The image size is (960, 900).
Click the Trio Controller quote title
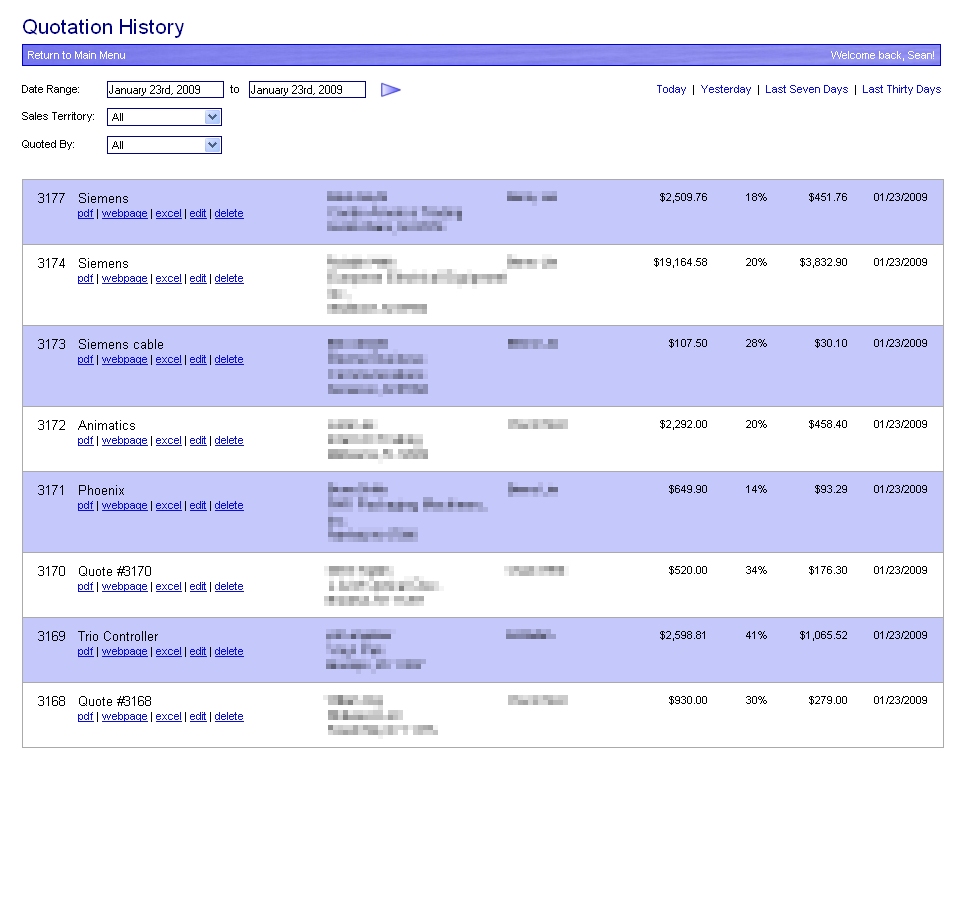[x=118, y=637]
